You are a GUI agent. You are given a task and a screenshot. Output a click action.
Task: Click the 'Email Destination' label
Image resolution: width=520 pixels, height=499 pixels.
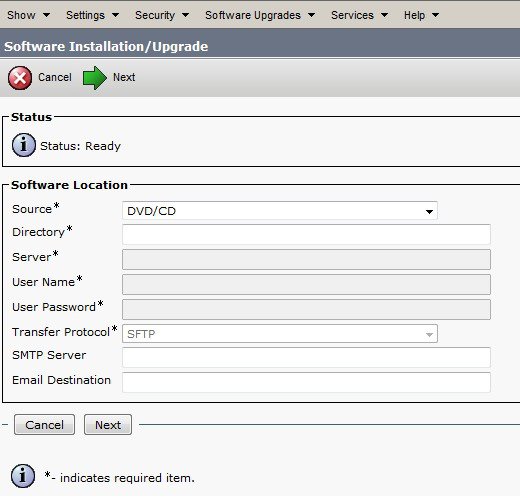(61, 380)
